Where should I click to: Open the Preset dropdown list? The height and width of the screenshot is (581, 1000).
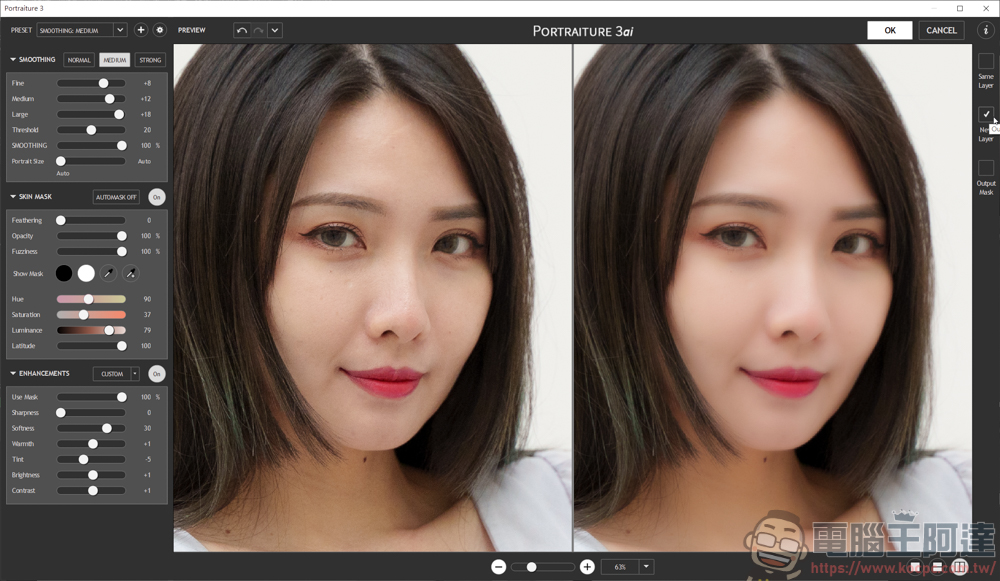[120, 30]
